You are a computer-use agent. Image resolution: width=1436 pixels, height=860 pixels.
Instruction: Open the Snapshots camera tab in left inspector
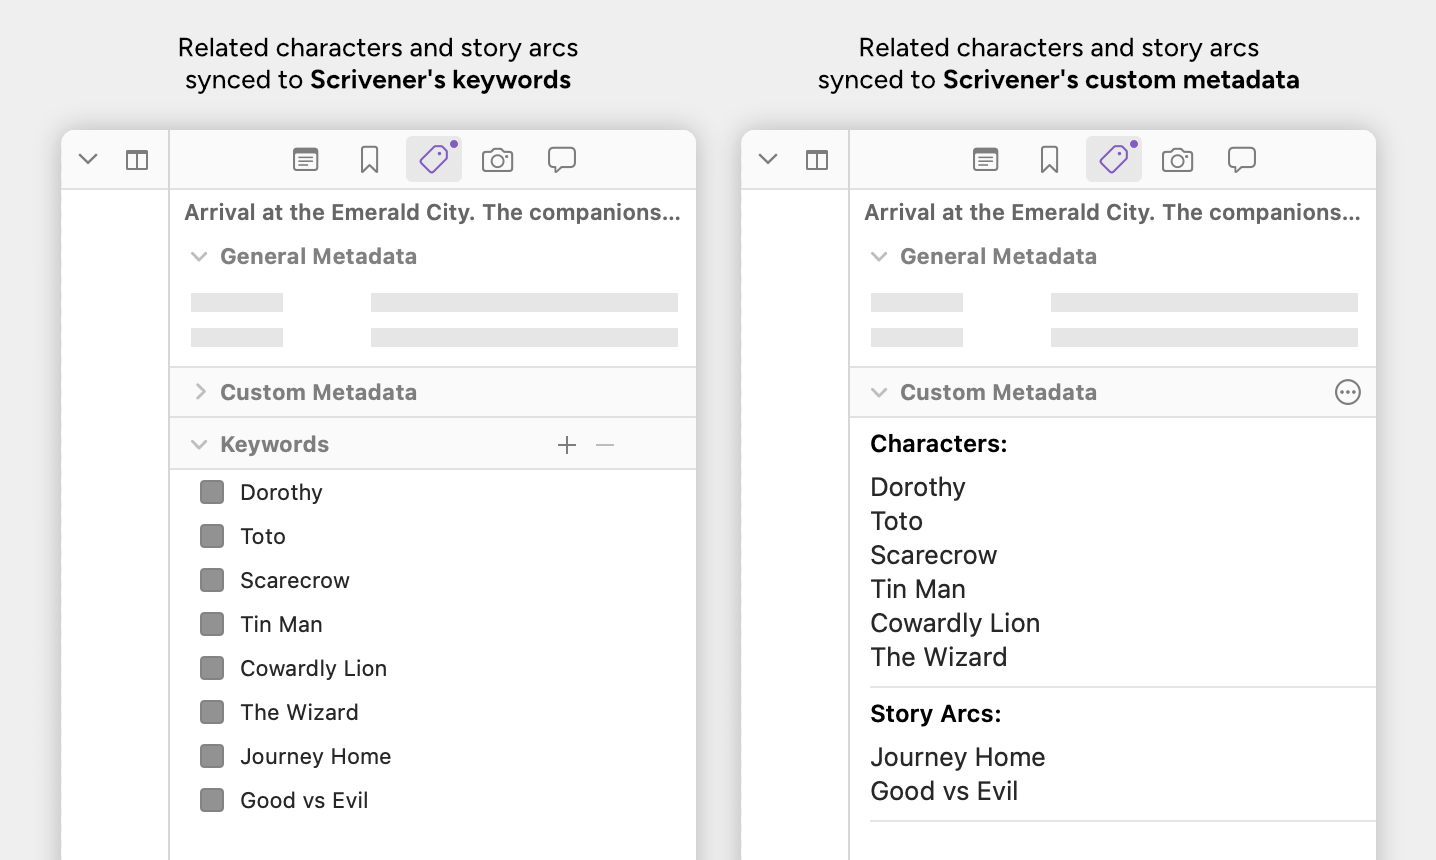click(x=497, y=160)
